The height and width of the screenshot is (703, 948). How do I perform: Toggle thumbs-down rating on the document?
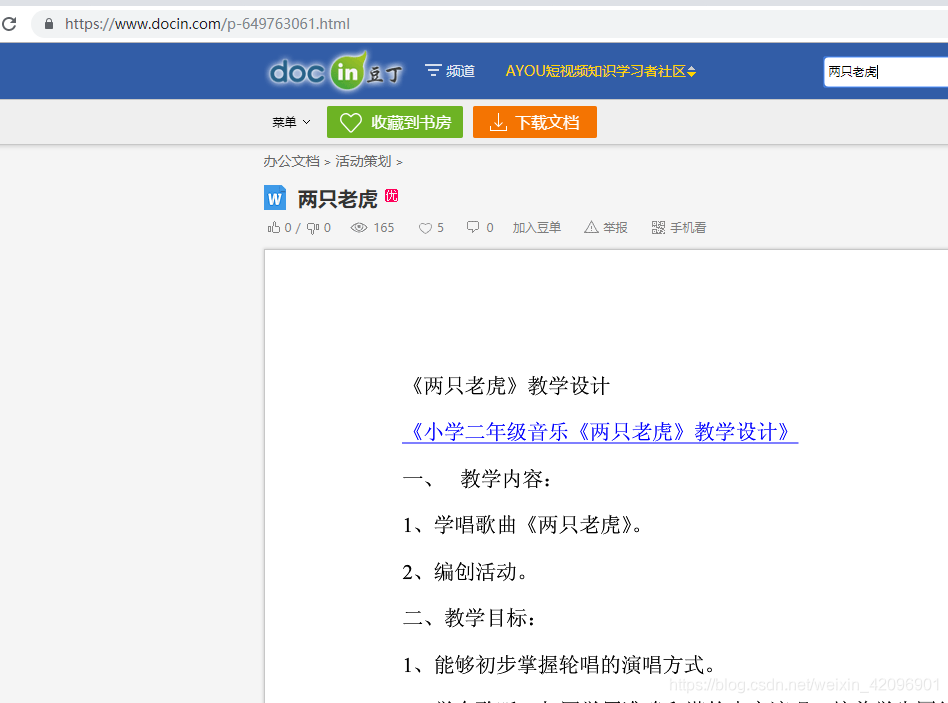coord(312,227)
